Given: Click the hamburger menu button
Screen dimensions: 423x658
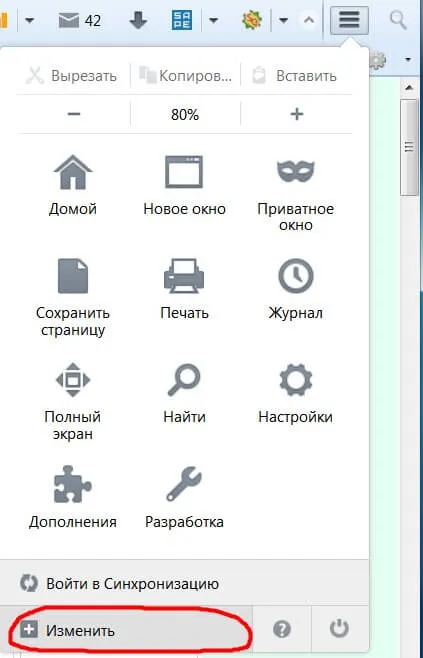Looking at the screenshot, I should click(349, 20).
